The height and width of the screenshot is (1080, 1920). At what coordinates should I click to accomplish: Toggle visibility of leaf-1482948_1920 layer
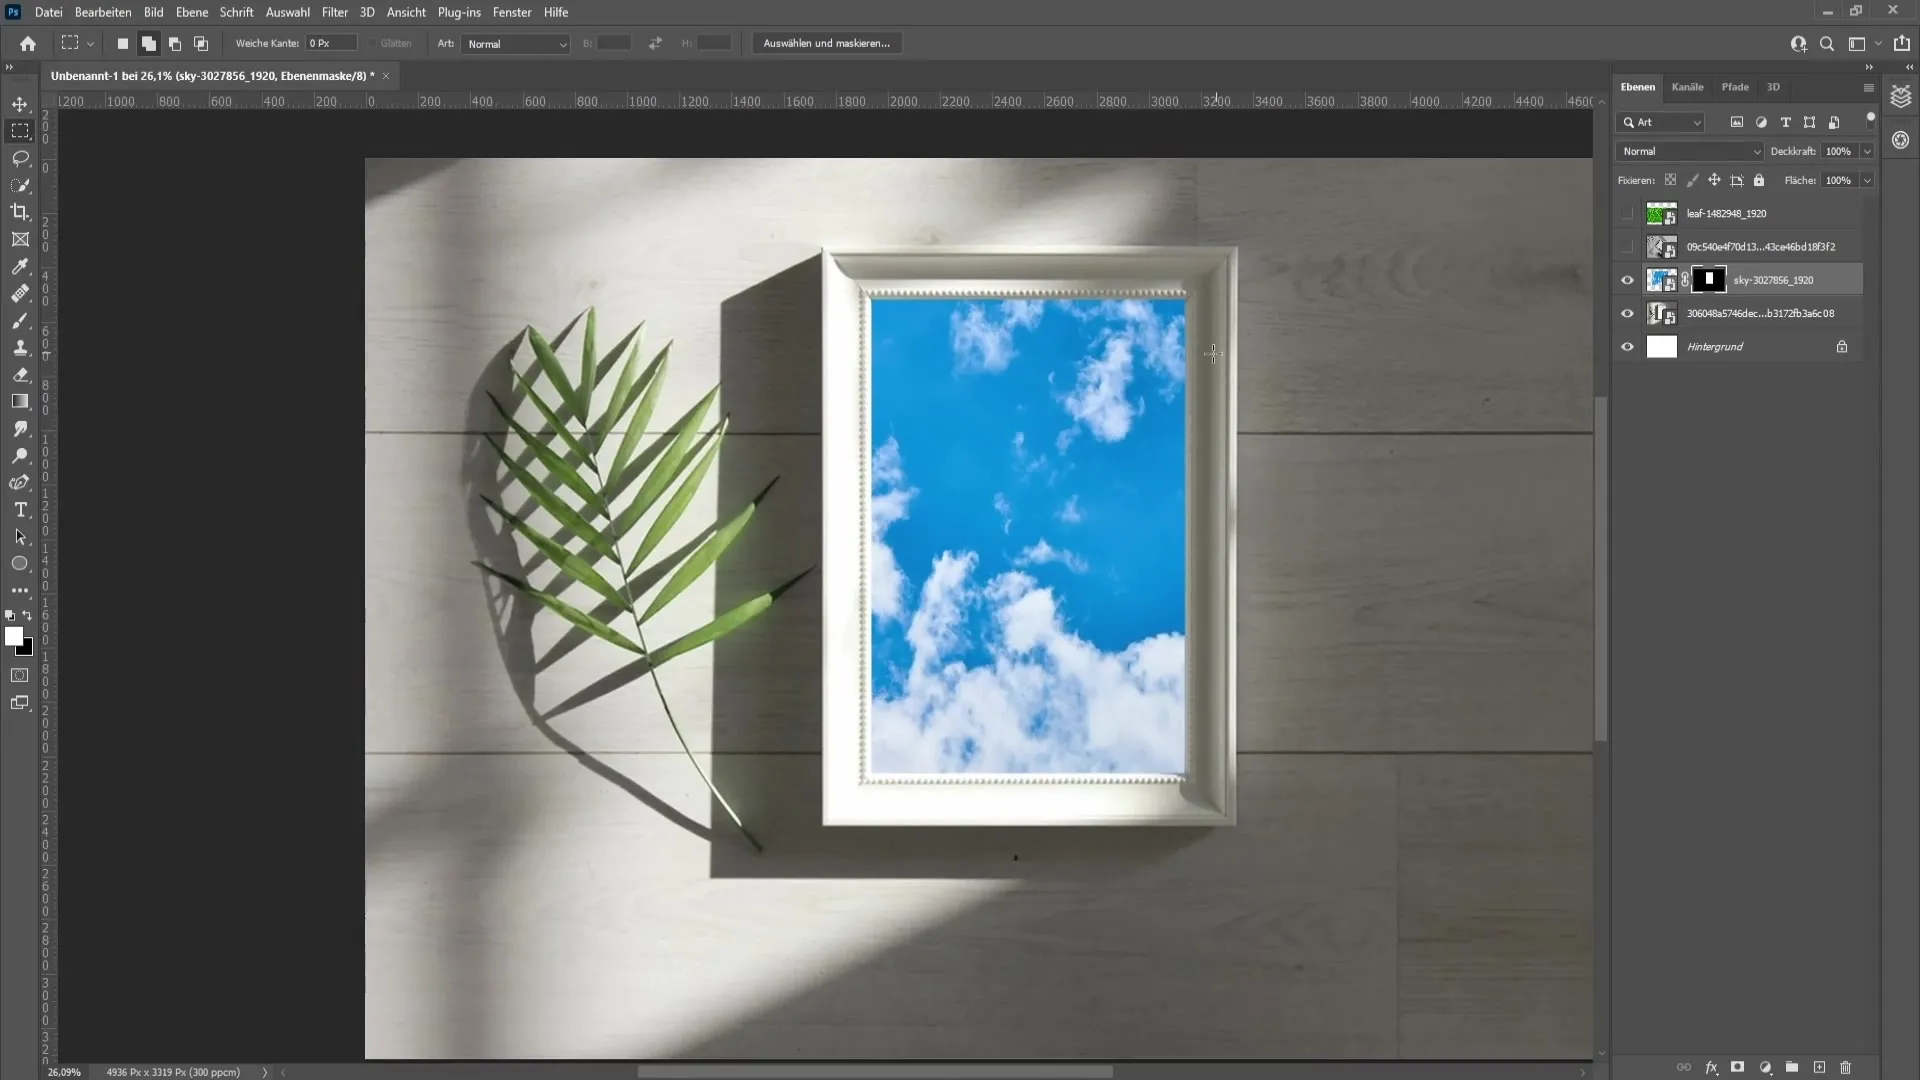pos(1627,214)
